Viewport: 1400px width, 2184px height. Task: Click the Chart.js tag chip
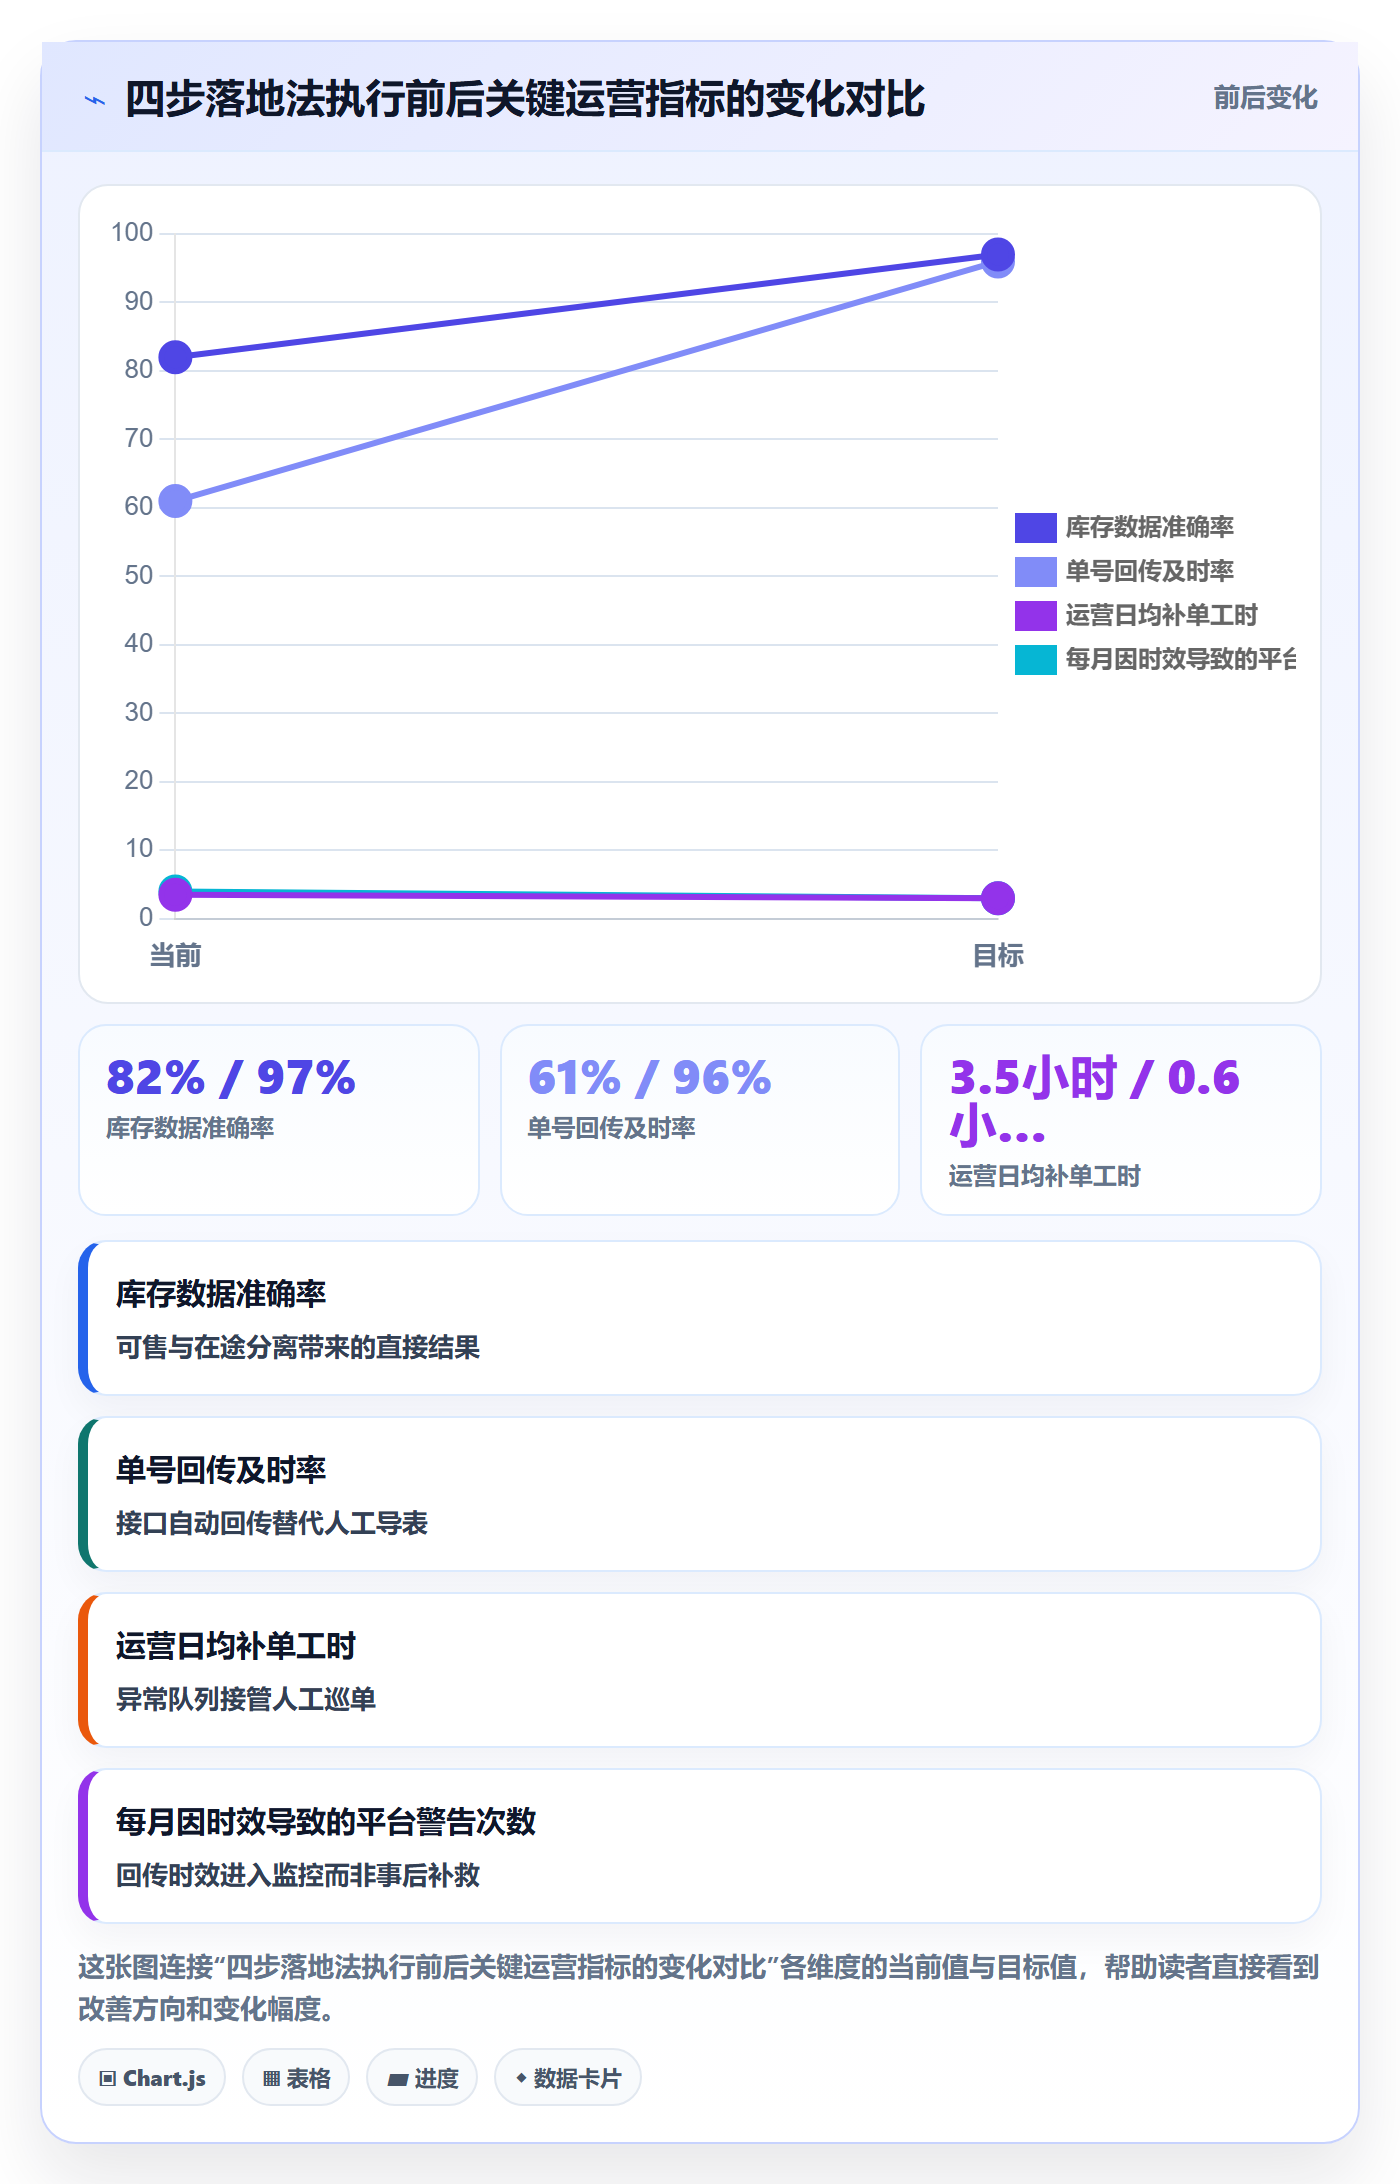[x=152, y=2077]
